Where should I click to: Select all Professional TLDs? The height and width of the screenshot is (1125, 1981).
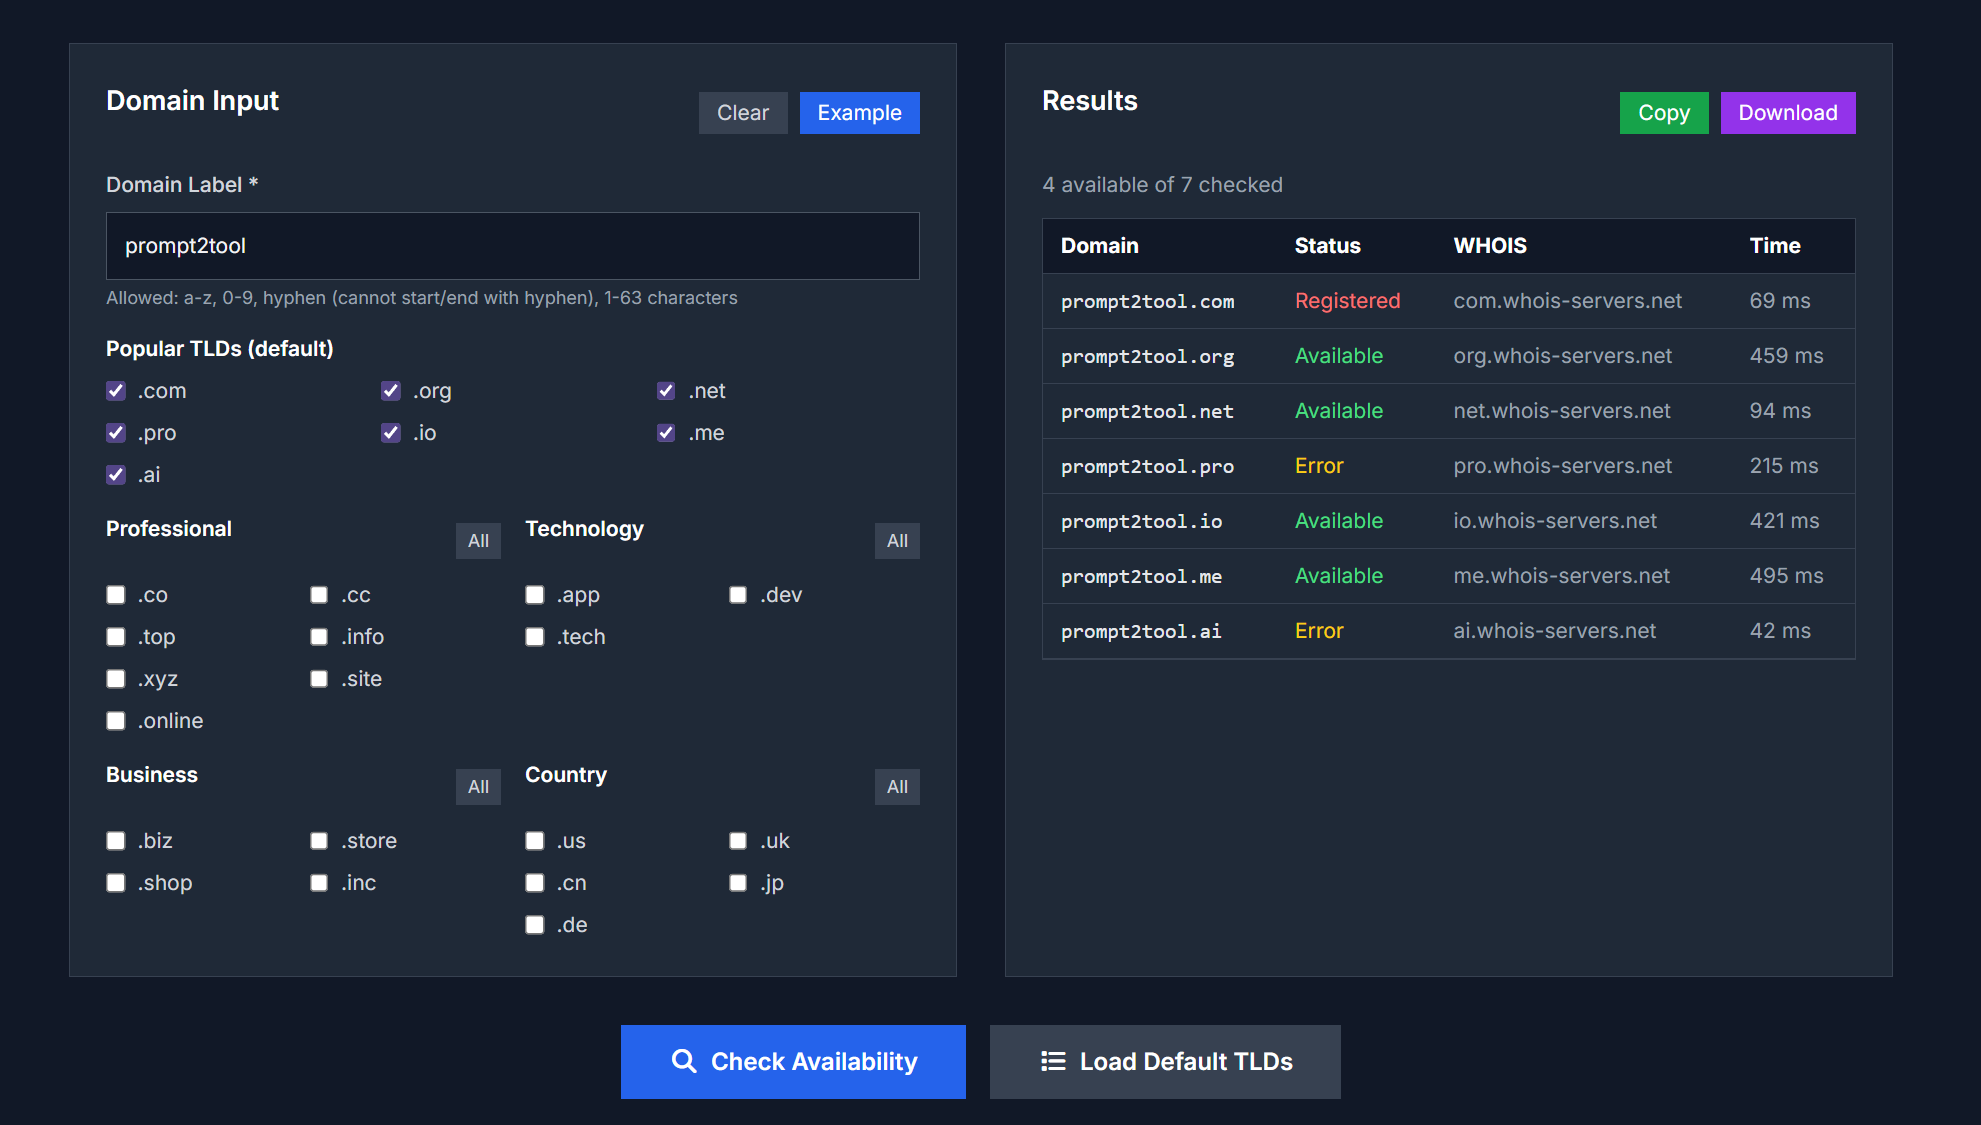pyautogui.click(x=478, y=541)
